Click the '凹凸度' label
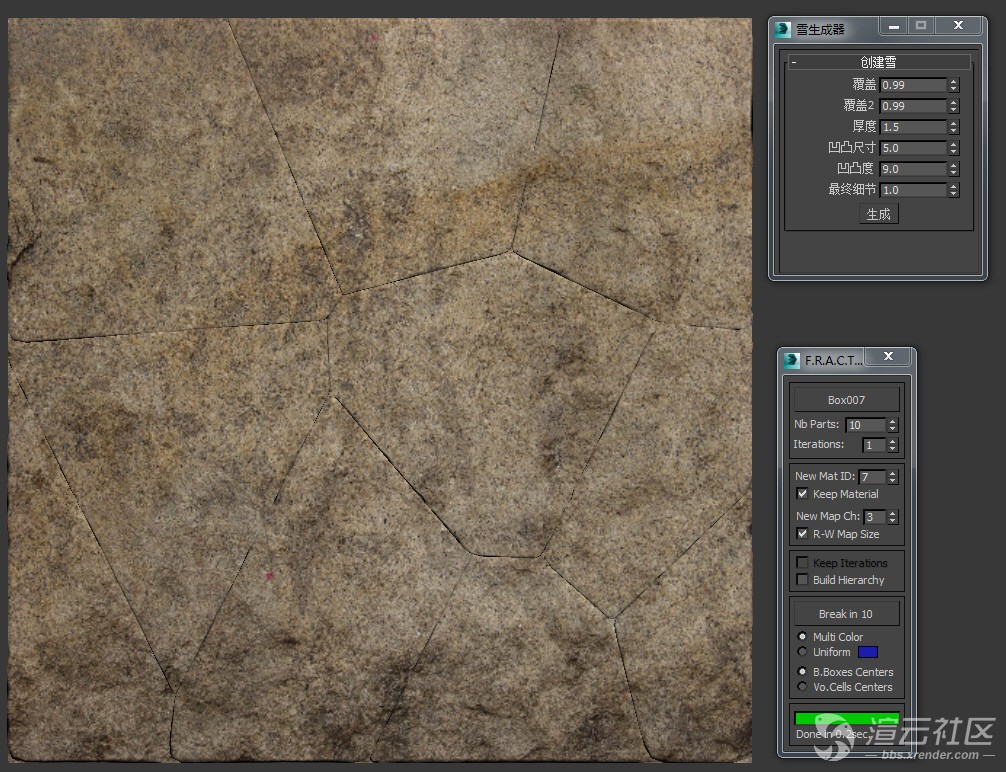1006x772 pixels. click(855, 168)
